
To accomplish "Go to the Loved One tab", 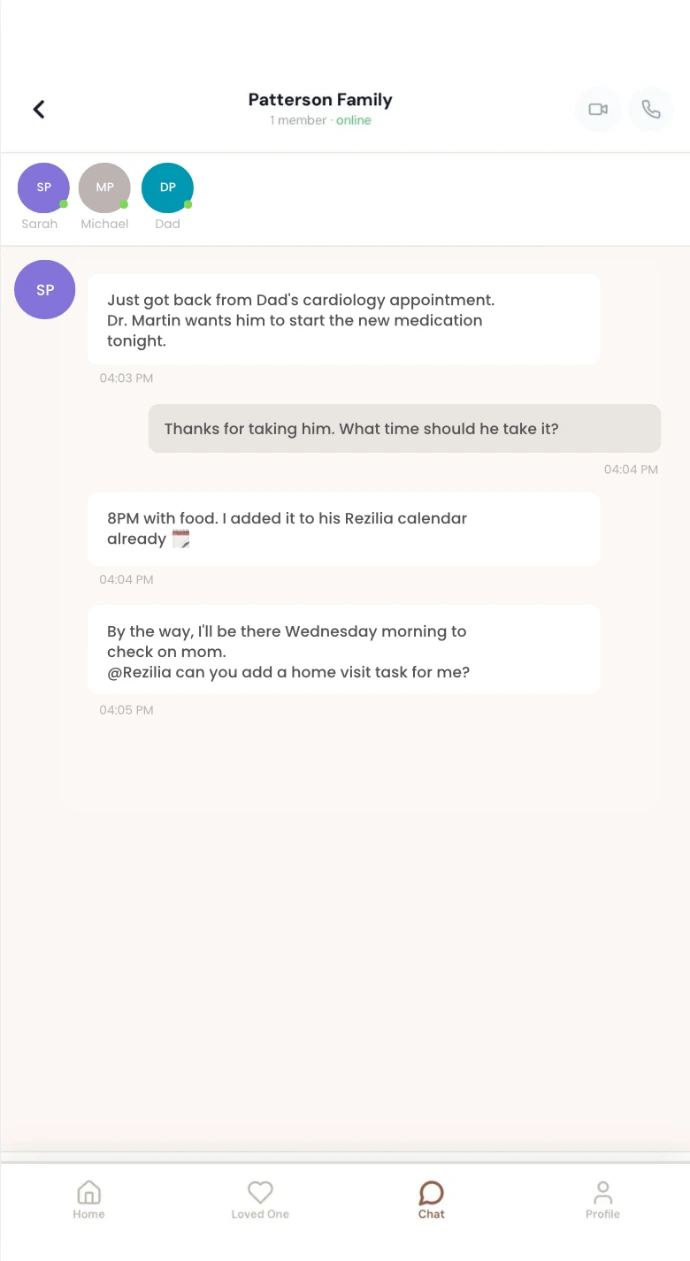I will [260, 1199].
